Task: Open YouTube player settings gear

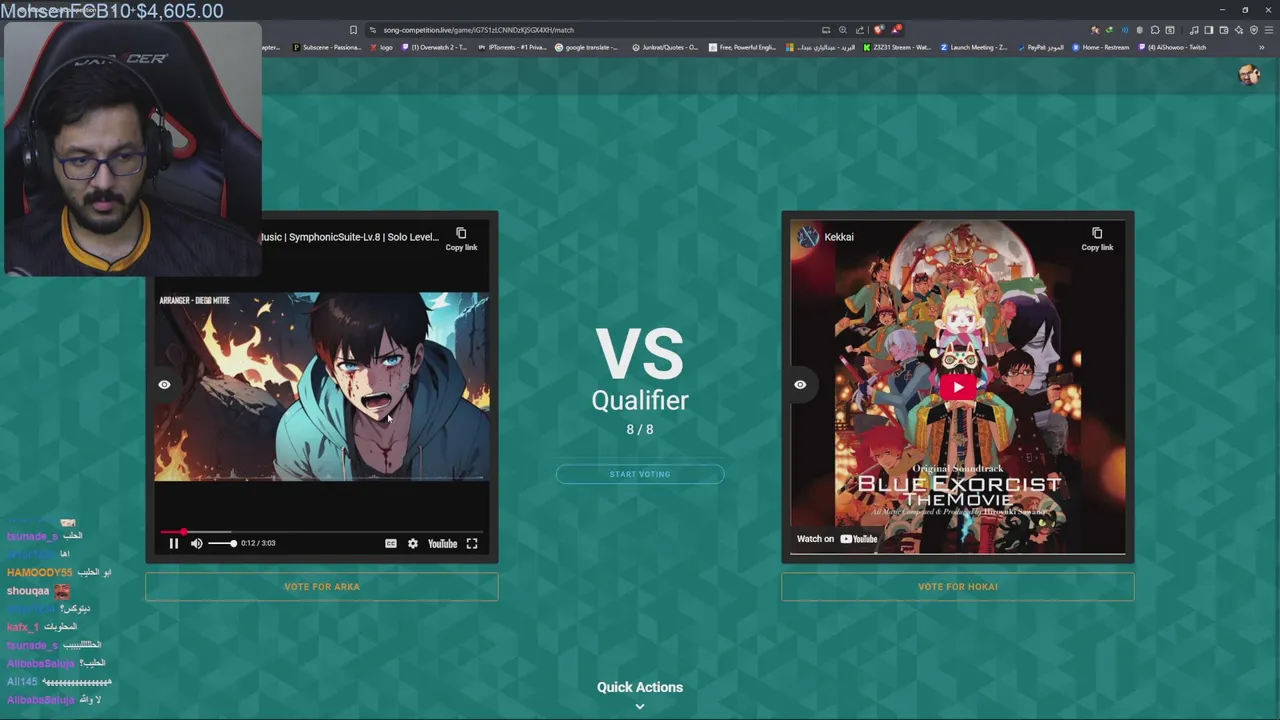Action: [413, 543]
